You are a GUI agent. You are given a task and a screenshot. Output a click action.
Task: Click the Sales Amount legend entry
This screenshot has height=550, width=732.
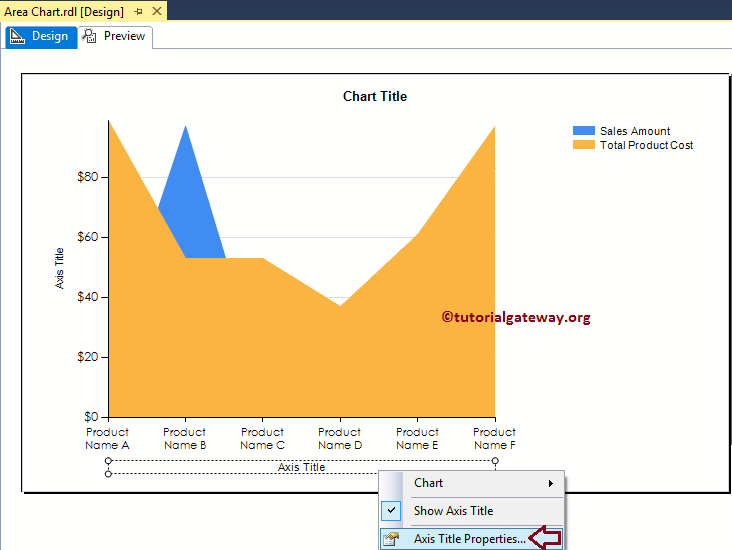tap(621, 131)
